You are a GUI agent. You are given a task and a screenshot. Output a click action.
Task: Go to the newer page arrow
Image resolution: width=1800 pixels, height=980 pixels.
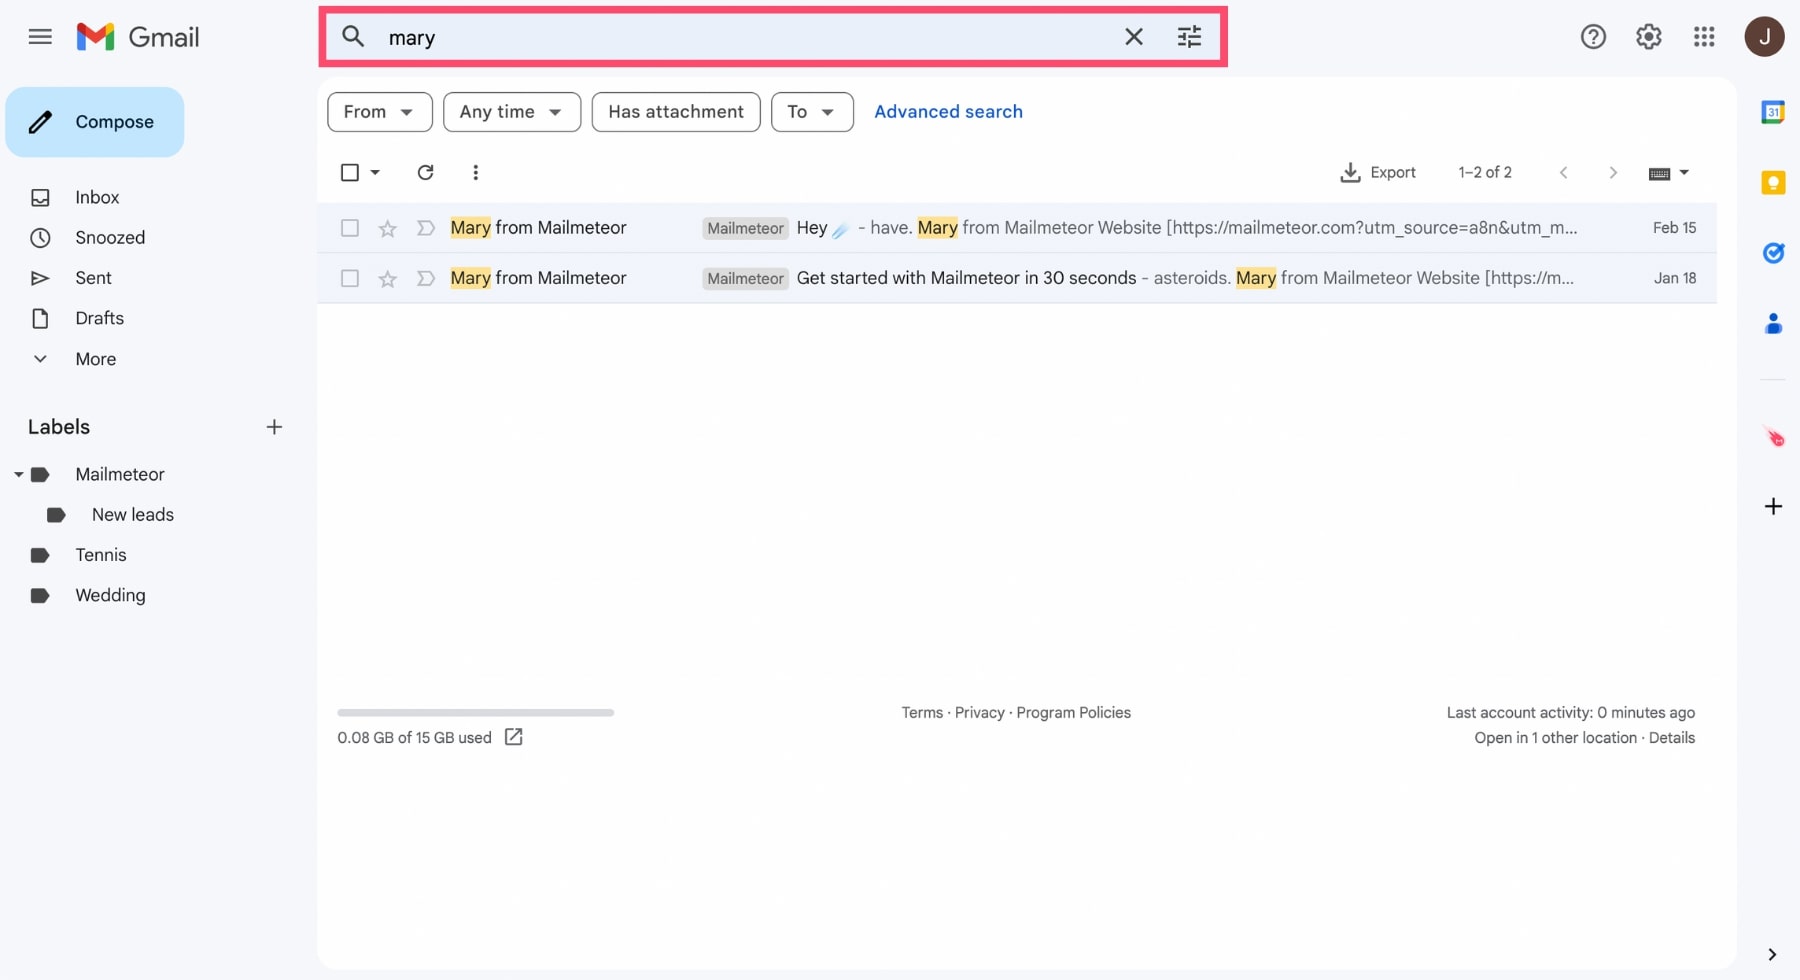tap(1564, 172)
